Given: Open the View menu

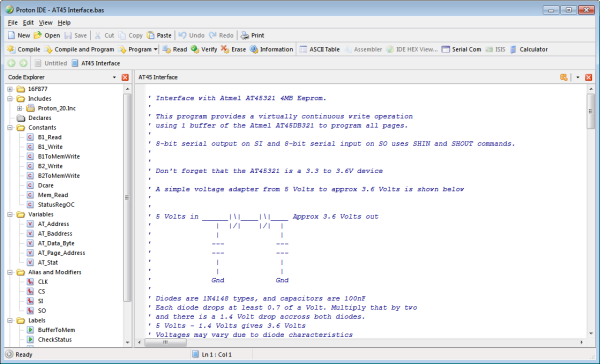Looking at the screenshot, I should [x=46, y=23].
